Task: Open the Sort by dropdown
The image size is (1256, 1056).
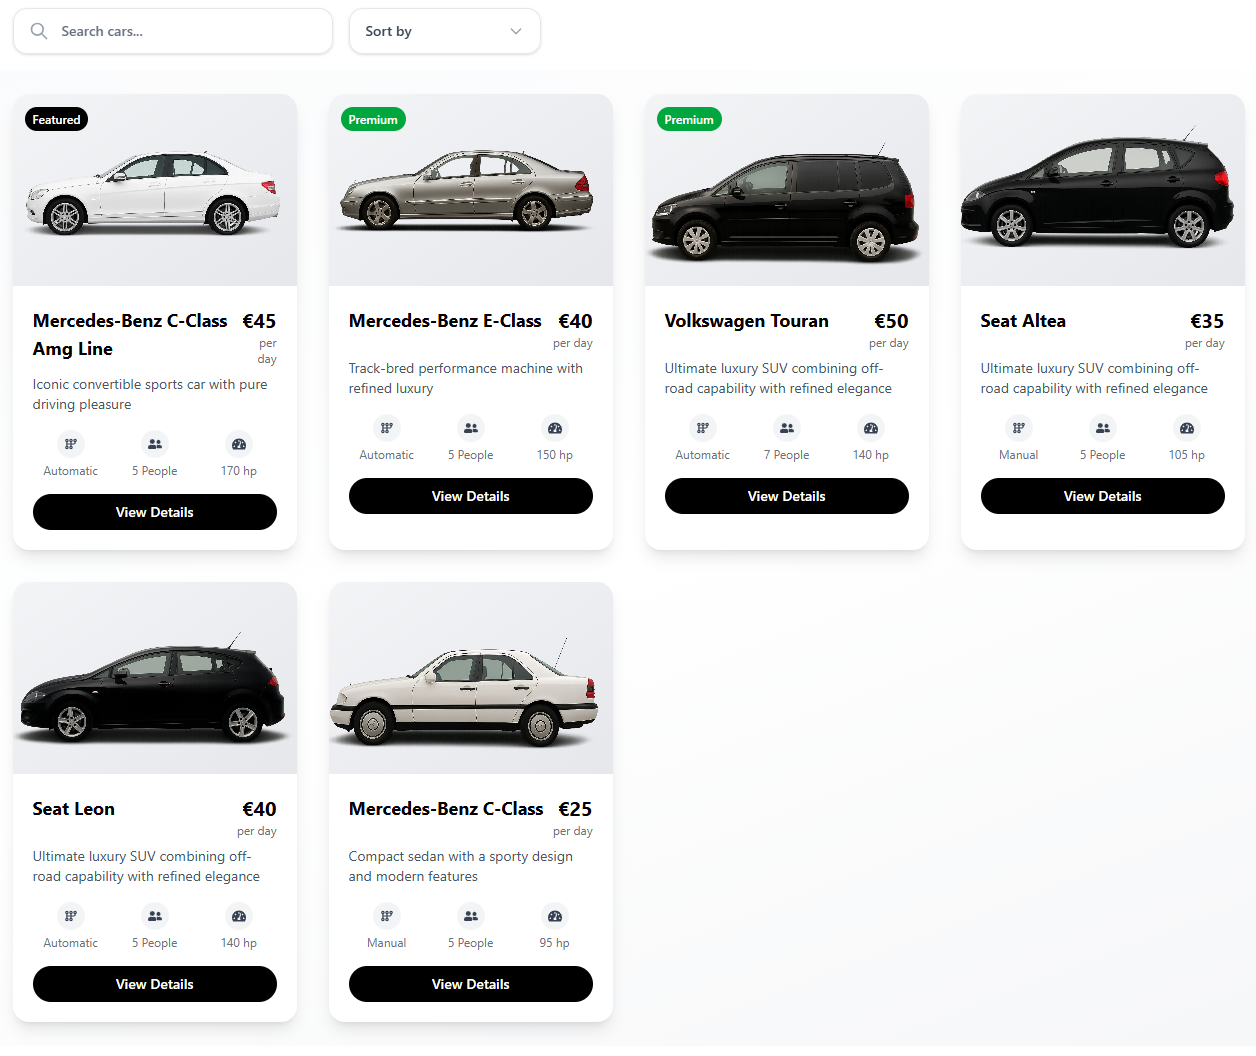Action: pos(444,31)
